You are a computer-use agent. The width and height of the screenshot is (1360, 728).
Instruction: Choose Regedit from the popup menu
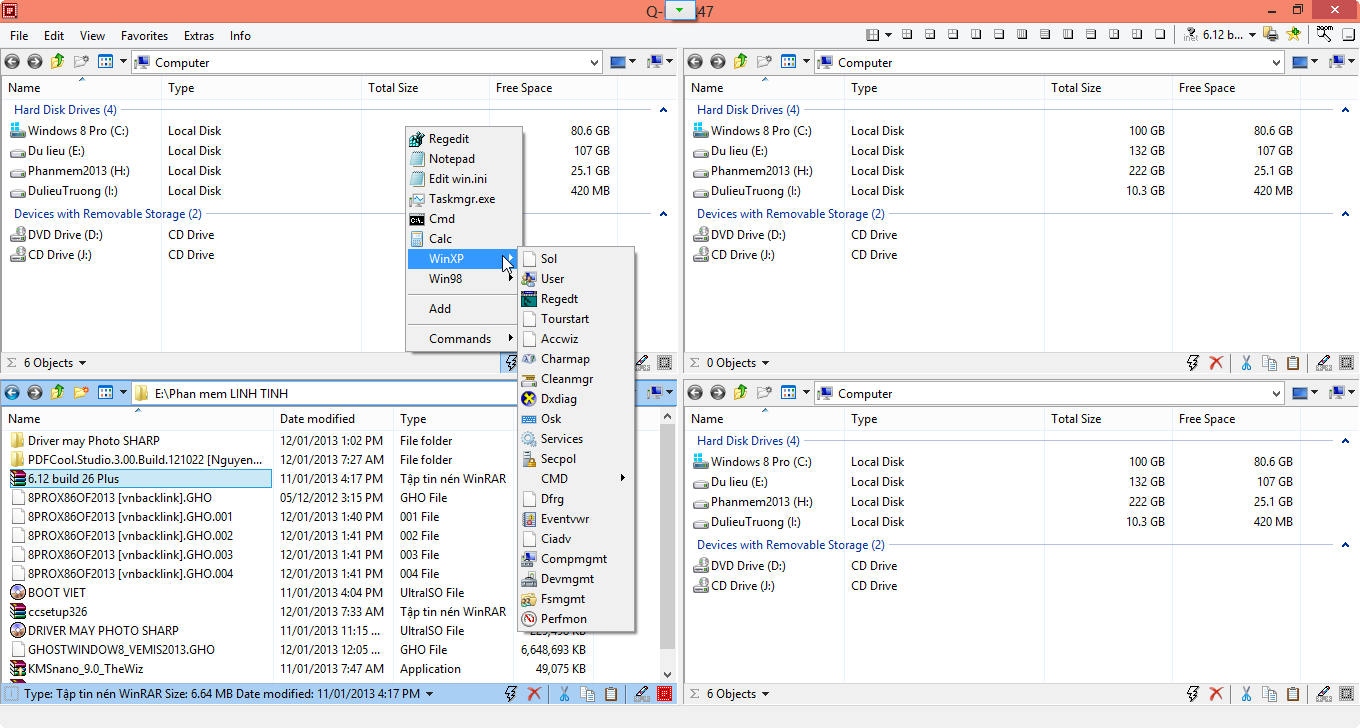tap(464, 139)
